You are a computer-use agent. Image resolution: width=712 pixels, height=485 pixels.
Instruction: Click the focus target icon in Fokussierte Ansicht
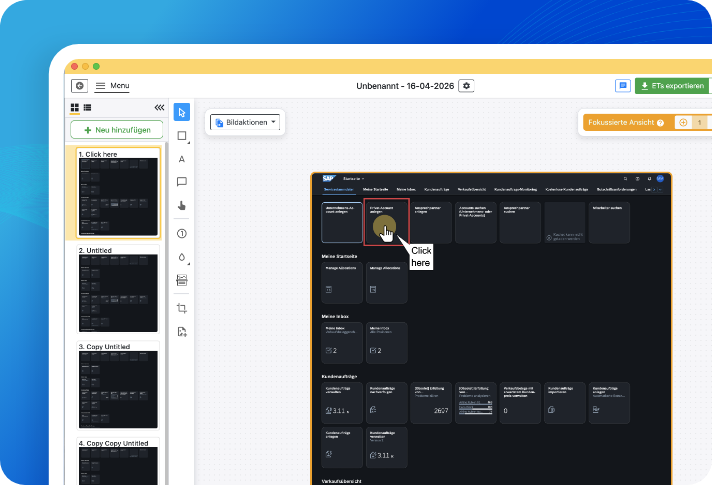tap(683, 122)
